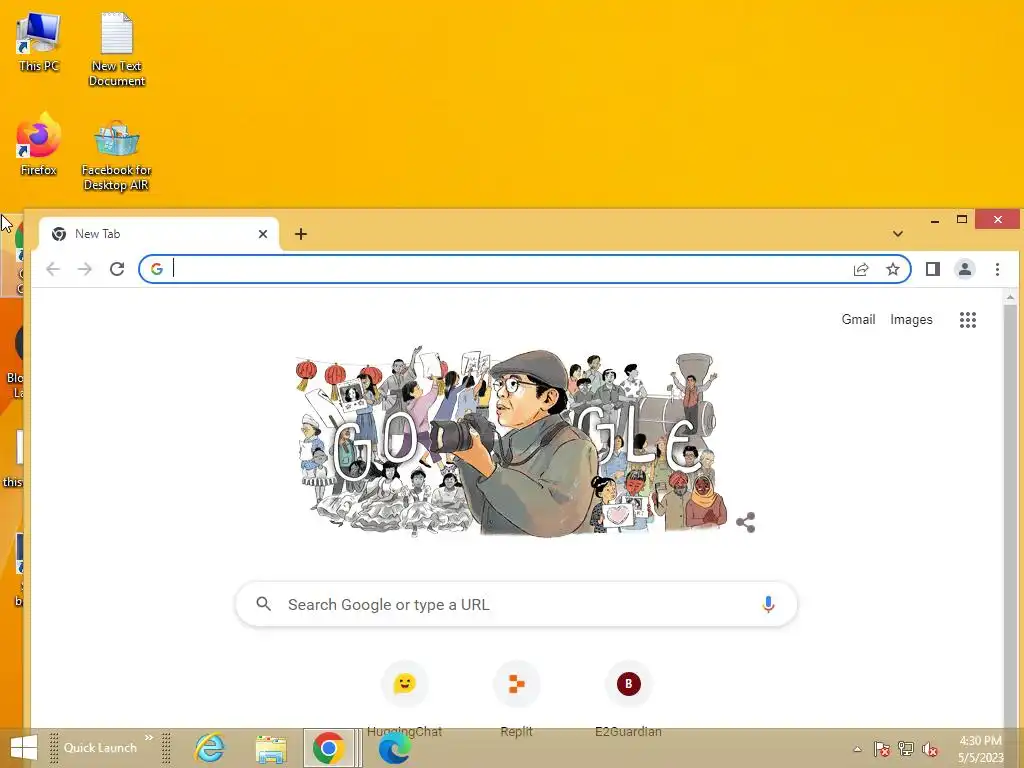Open volume tray icon

930,749
